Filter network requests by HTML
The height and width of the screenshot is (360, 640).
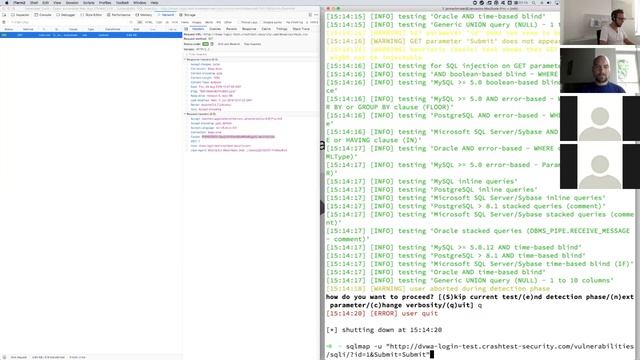click(149, 22)
